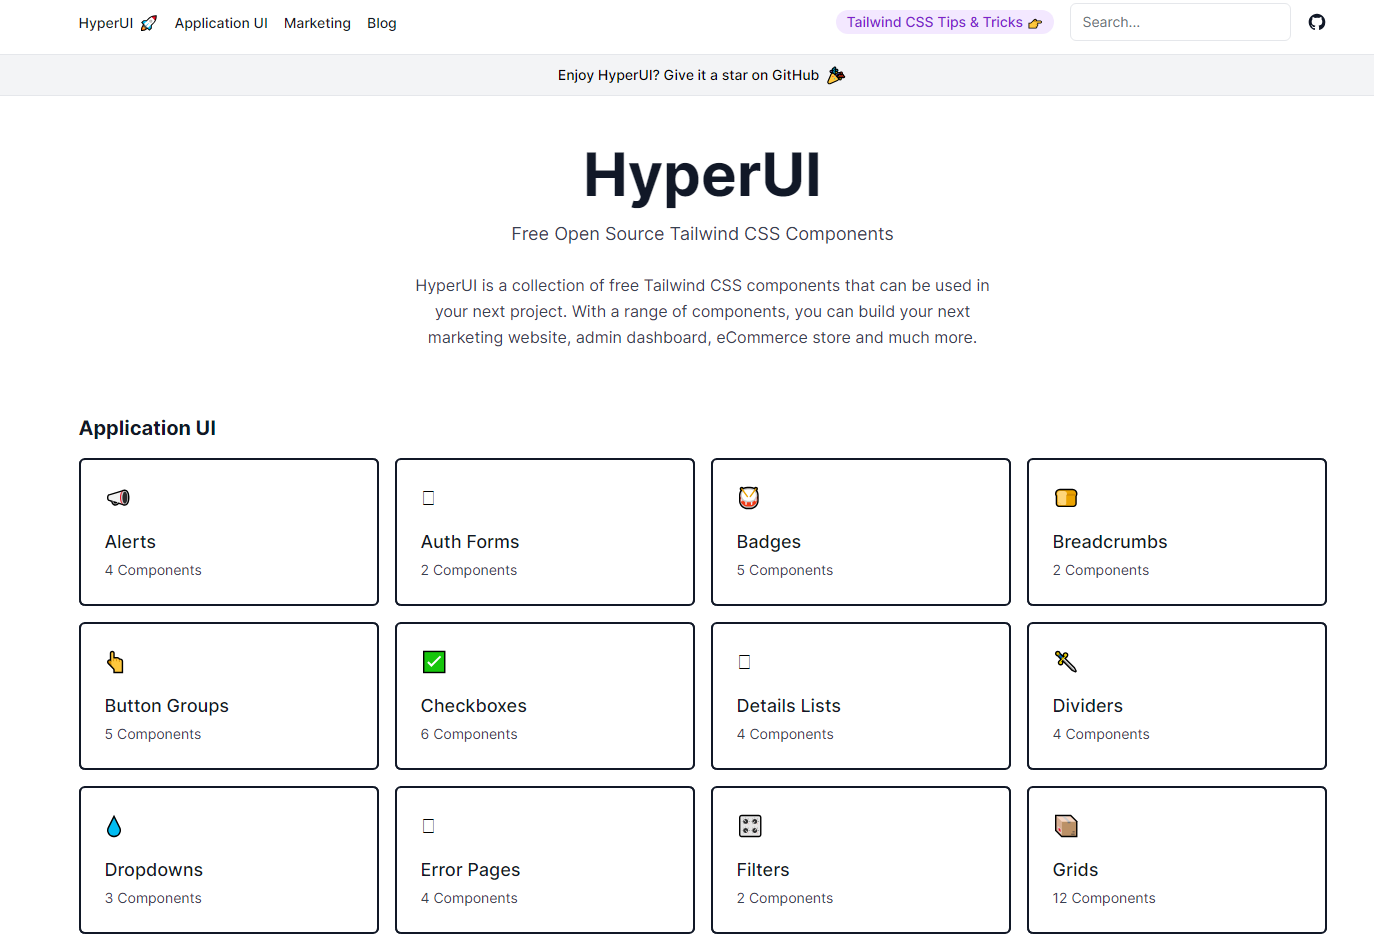Image resolution: width=1374 pixels, height=938 pixels.
Task: Open the Badges card title
Action: point(769,542)
